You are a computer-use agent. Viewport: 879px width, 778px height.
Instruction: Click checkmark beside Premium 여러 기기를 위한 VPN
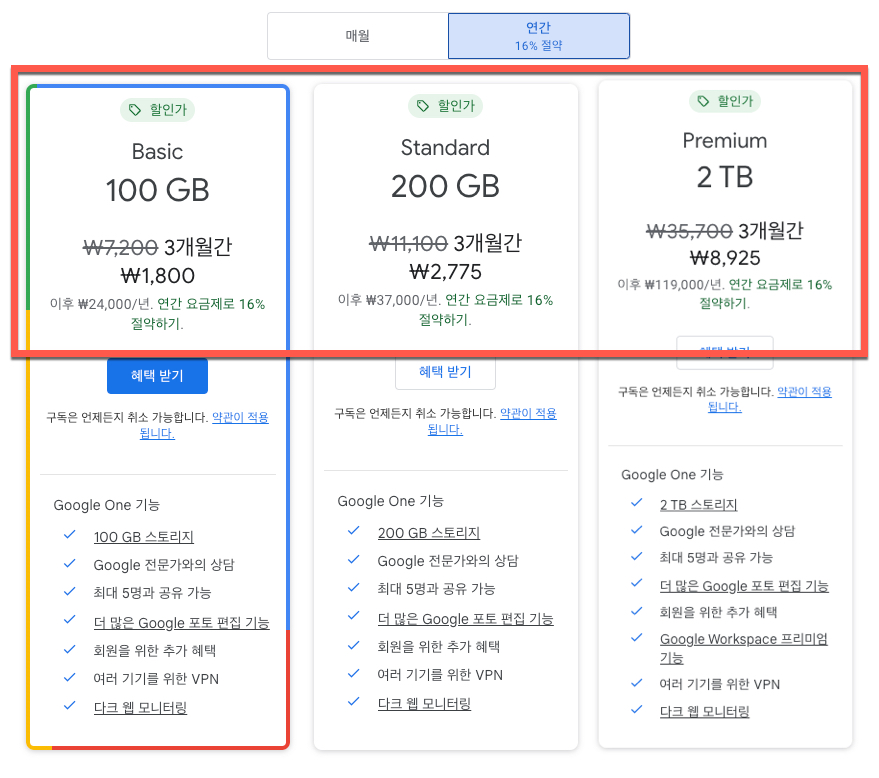click(636, 683)
